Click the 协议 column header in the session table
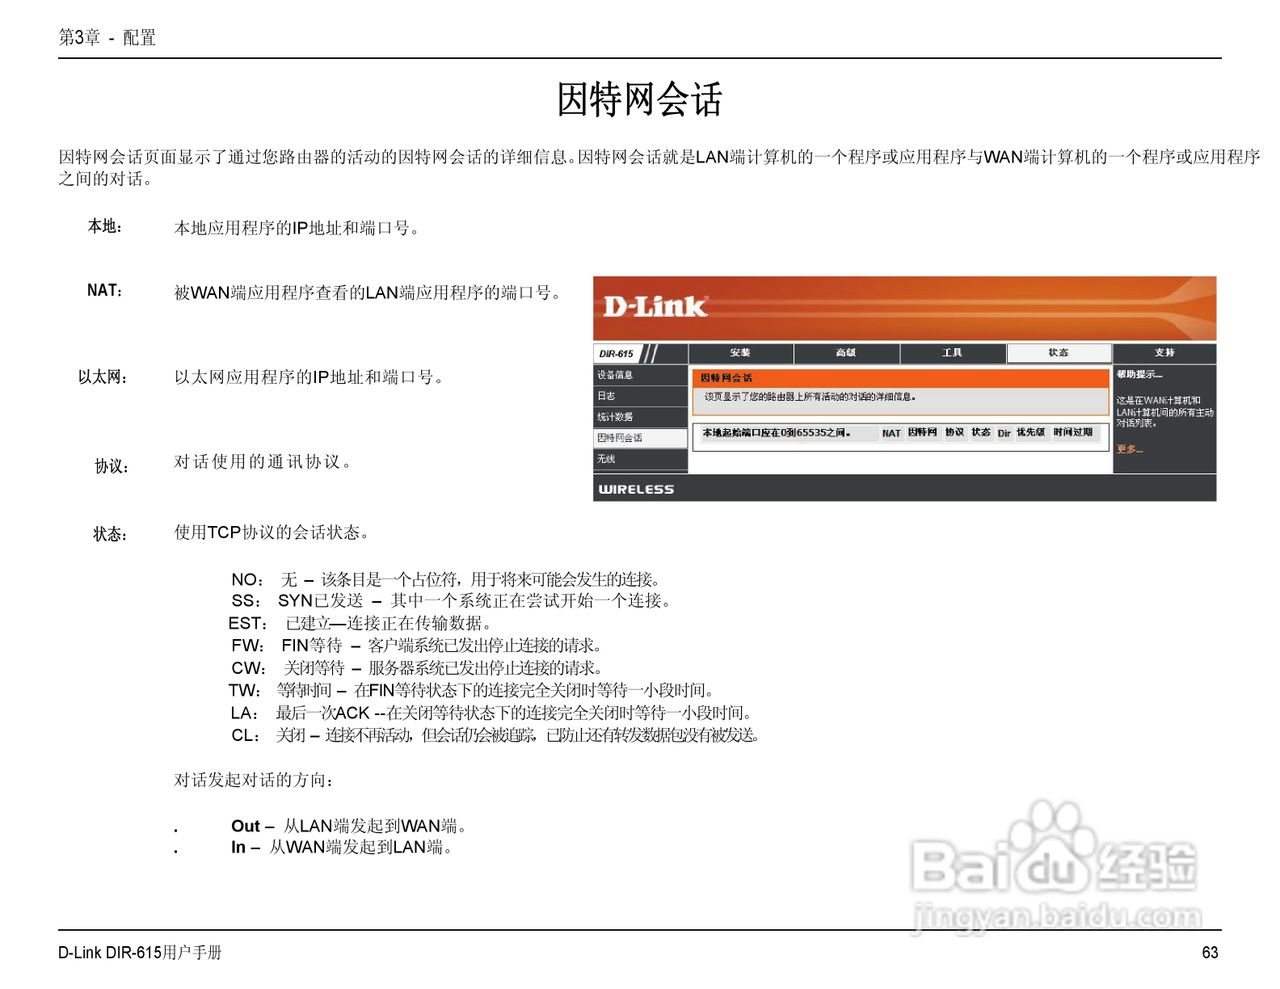 [x=954, y=433]
